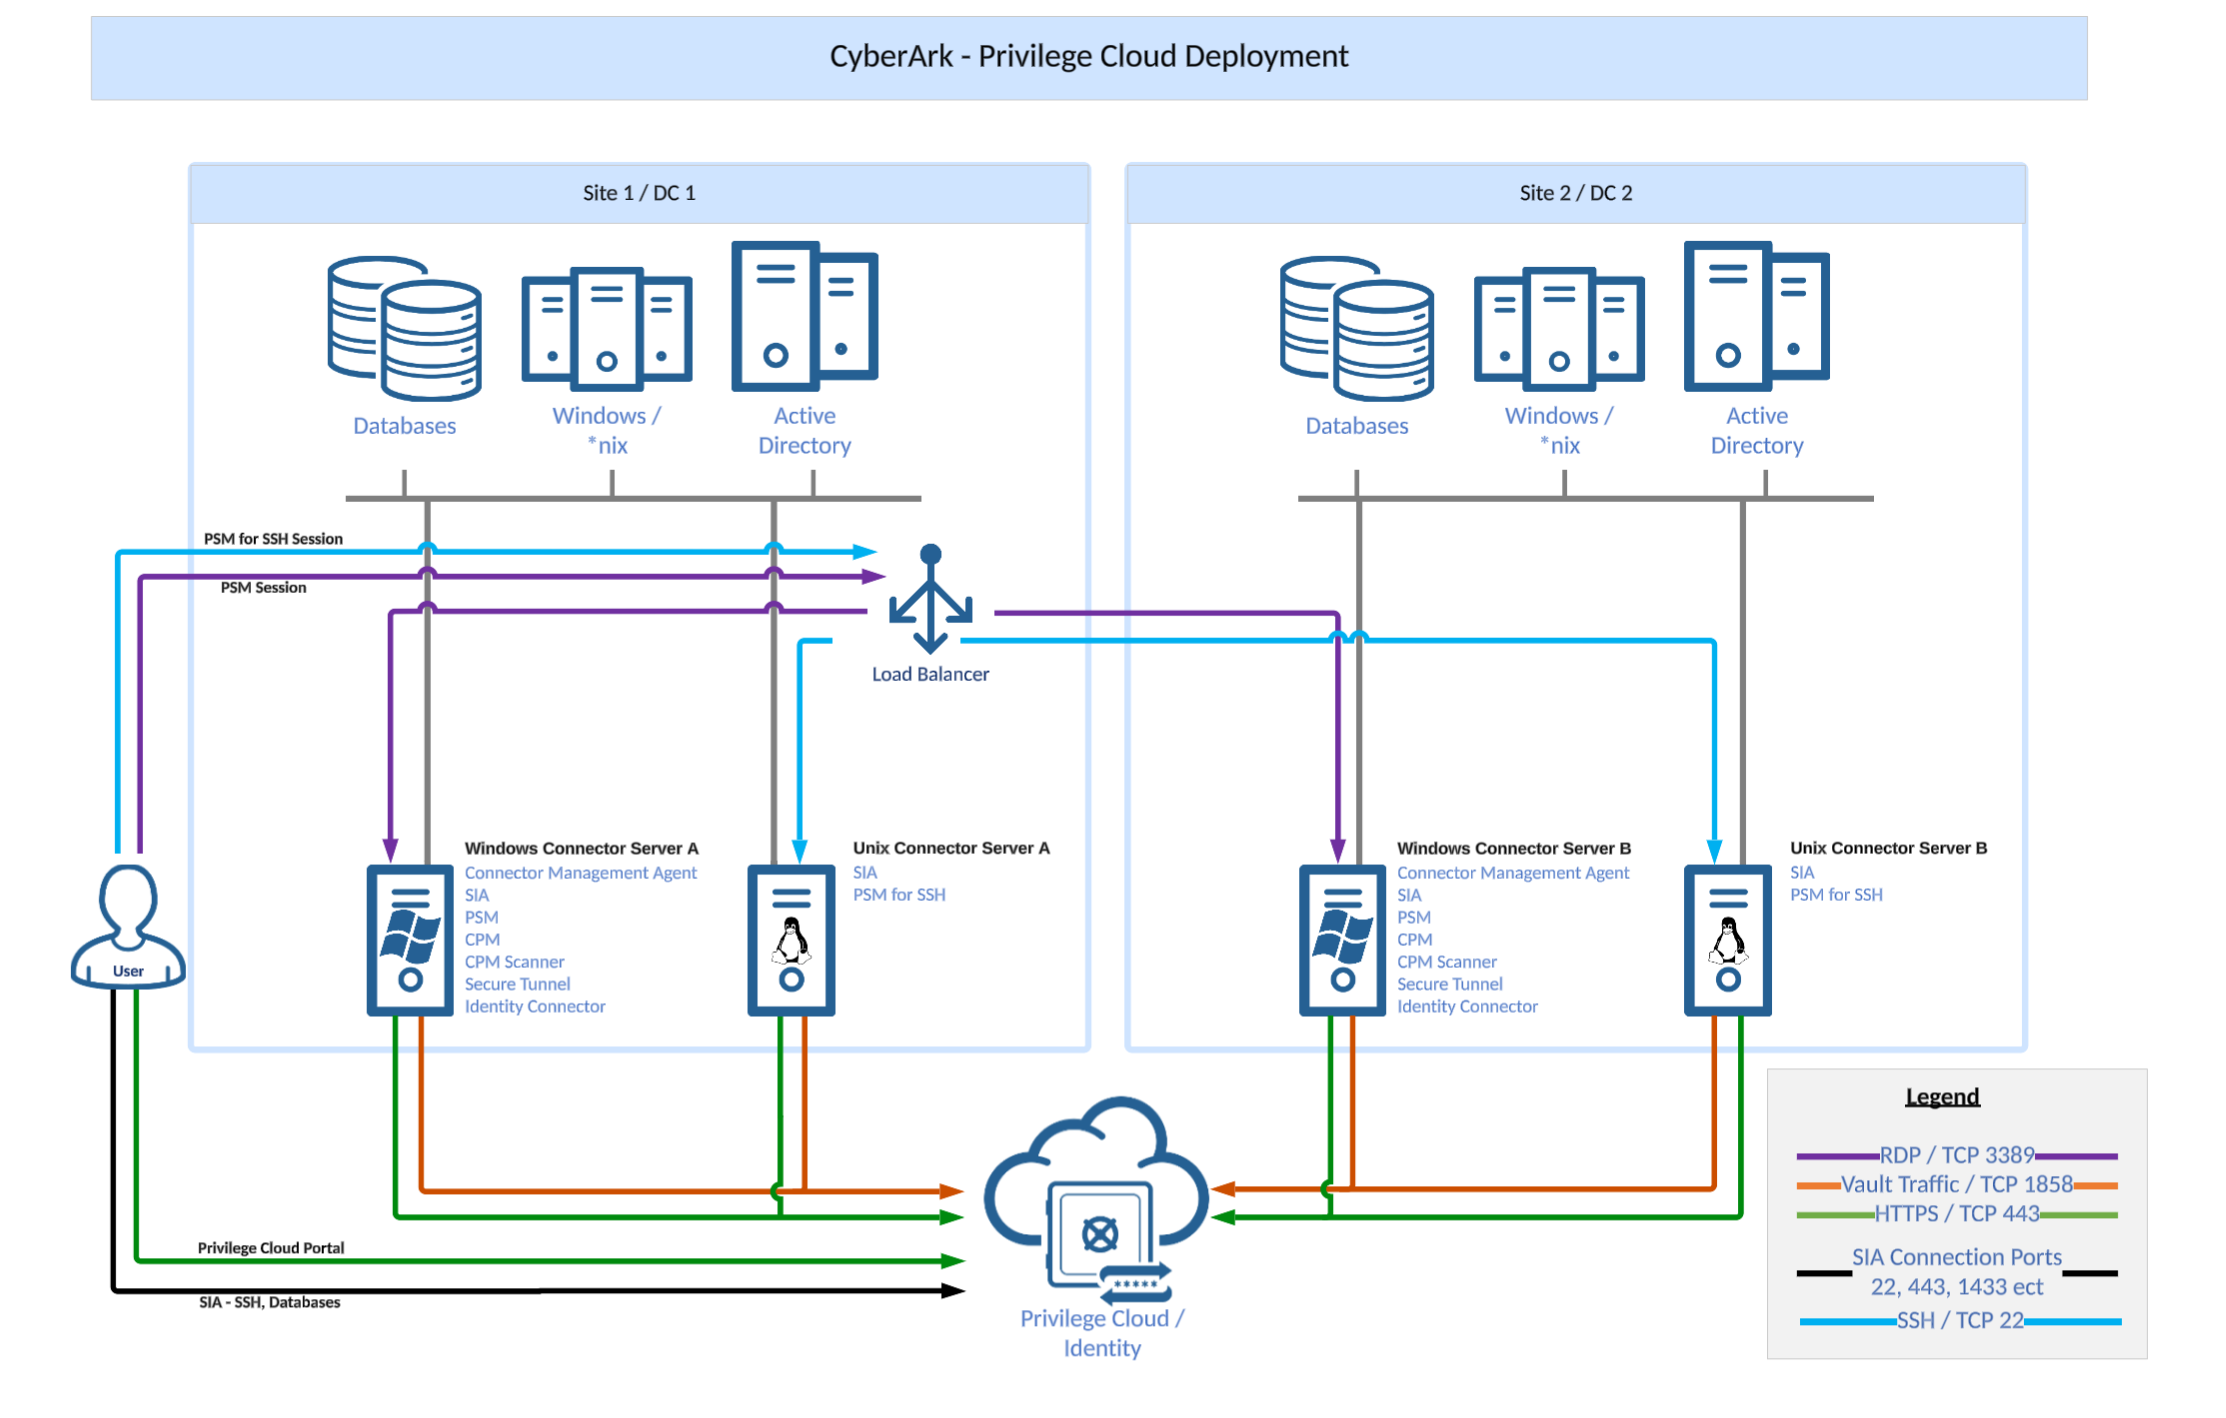Click Unix Connector Server A penguin icon
The width and height of the screenshot is (2226, 1418).
(x=791, y=940)
